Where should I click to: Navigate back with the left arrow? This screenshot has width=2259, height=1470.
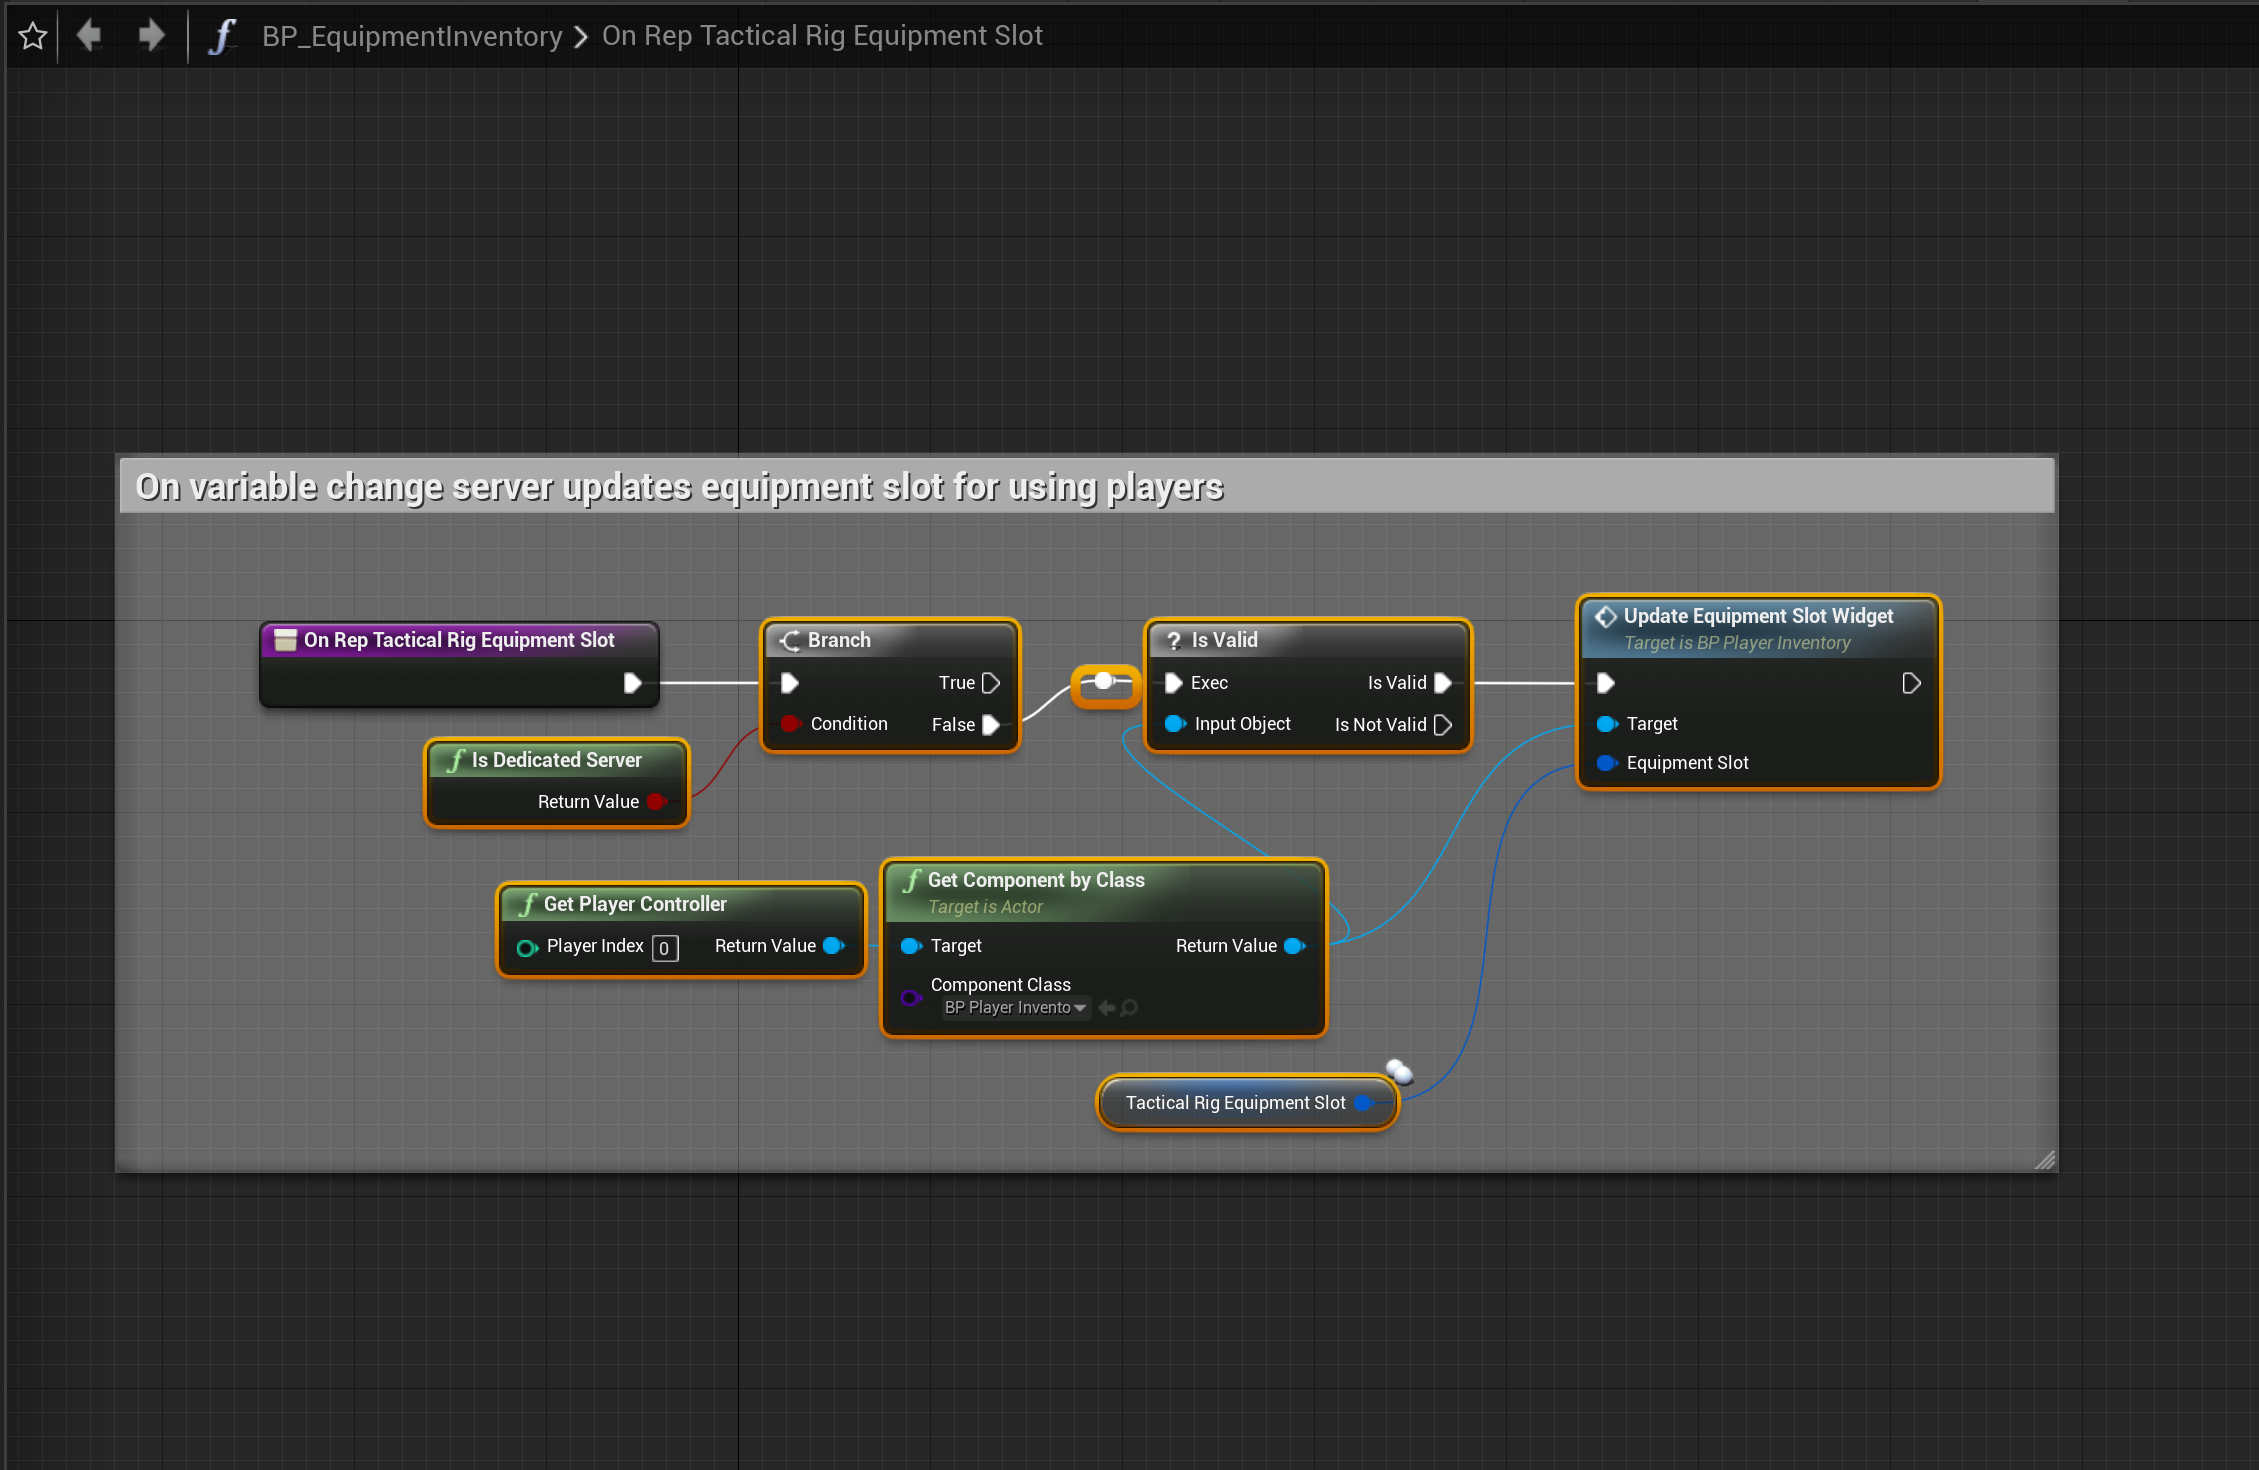click(90, 36)
